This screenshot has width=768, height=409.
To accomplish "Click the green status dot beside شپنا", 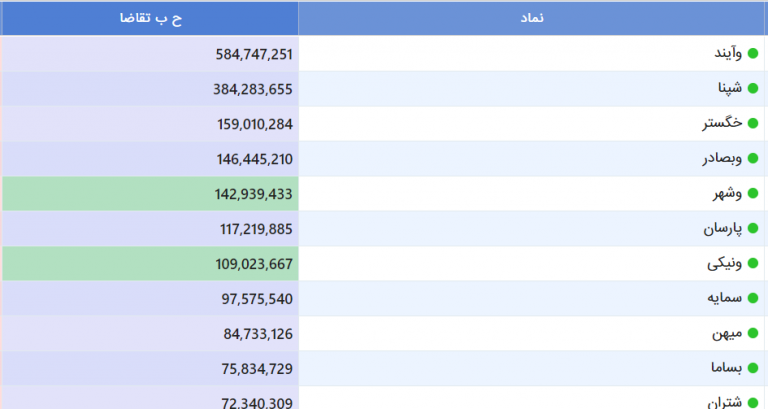I will [753, 88].
